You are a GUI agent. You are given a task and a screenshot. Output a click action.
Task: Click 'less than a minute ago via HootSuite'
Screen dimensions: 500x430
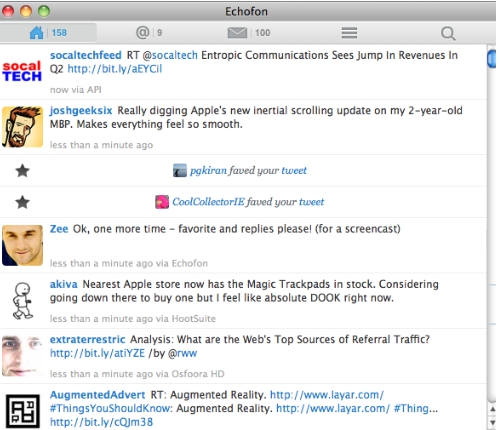click(x=133, y=319)
